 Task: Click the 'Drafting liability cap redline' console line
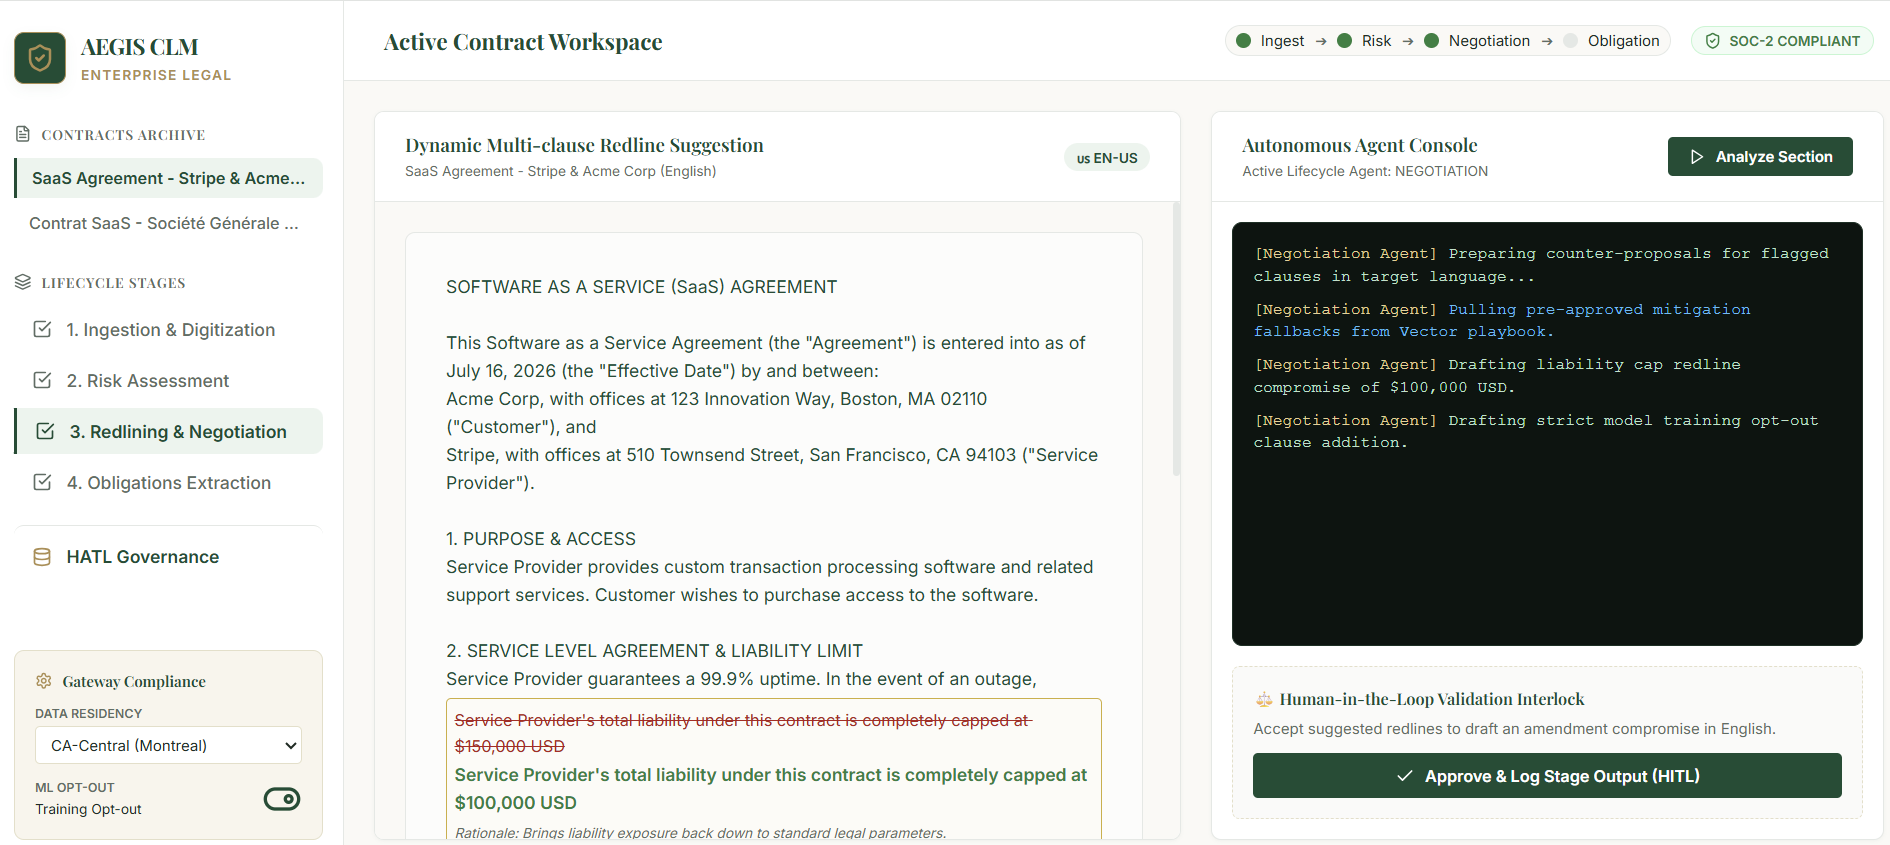(x=1497, y=376)
